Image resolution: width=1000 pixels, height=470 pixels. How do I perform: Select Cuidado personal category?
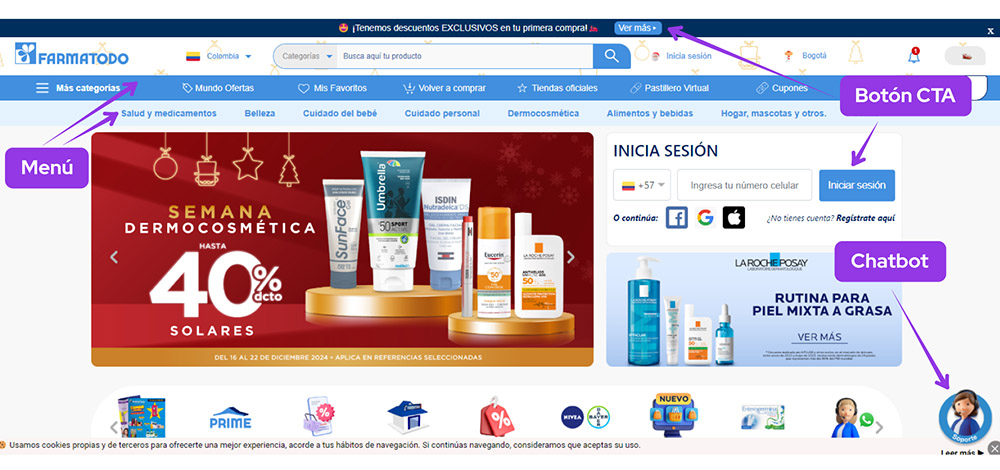click(442, 114)
